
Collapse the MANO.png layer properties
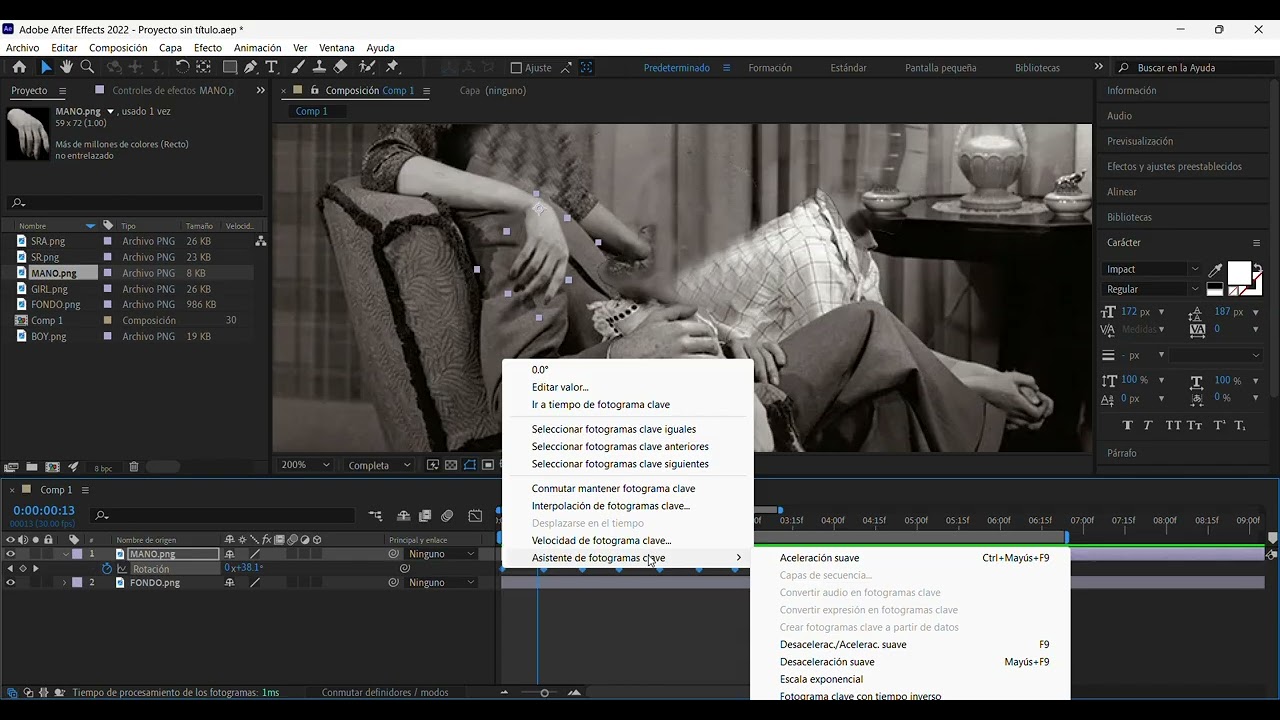click(65, 554)
